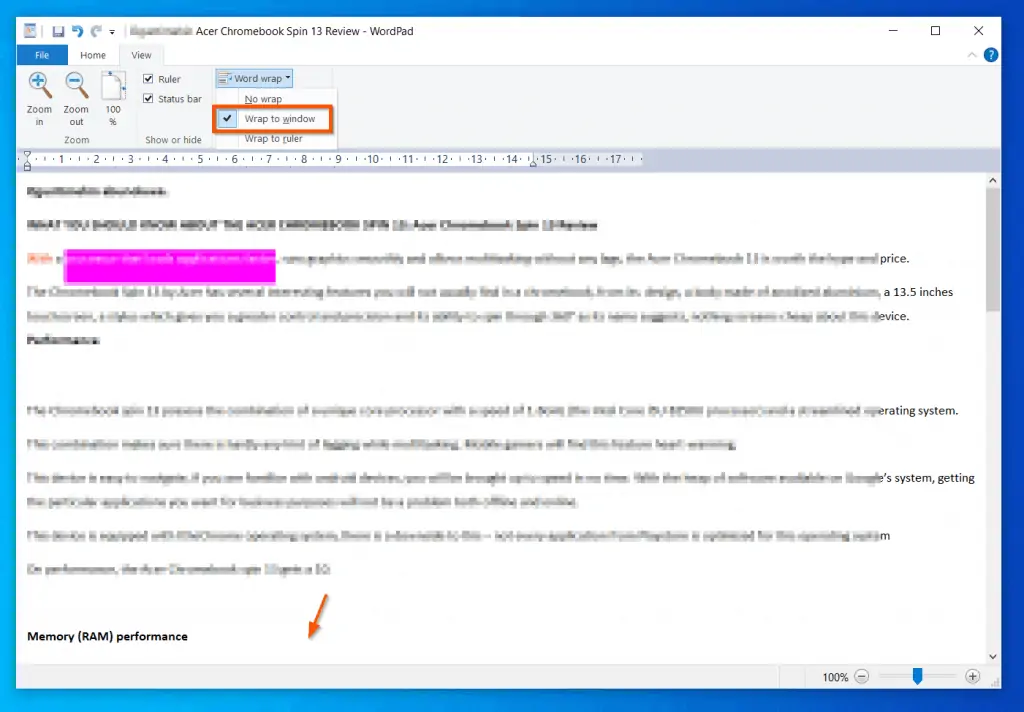Open the Customize Quick Access Toolbar arrow

(112, 32)
